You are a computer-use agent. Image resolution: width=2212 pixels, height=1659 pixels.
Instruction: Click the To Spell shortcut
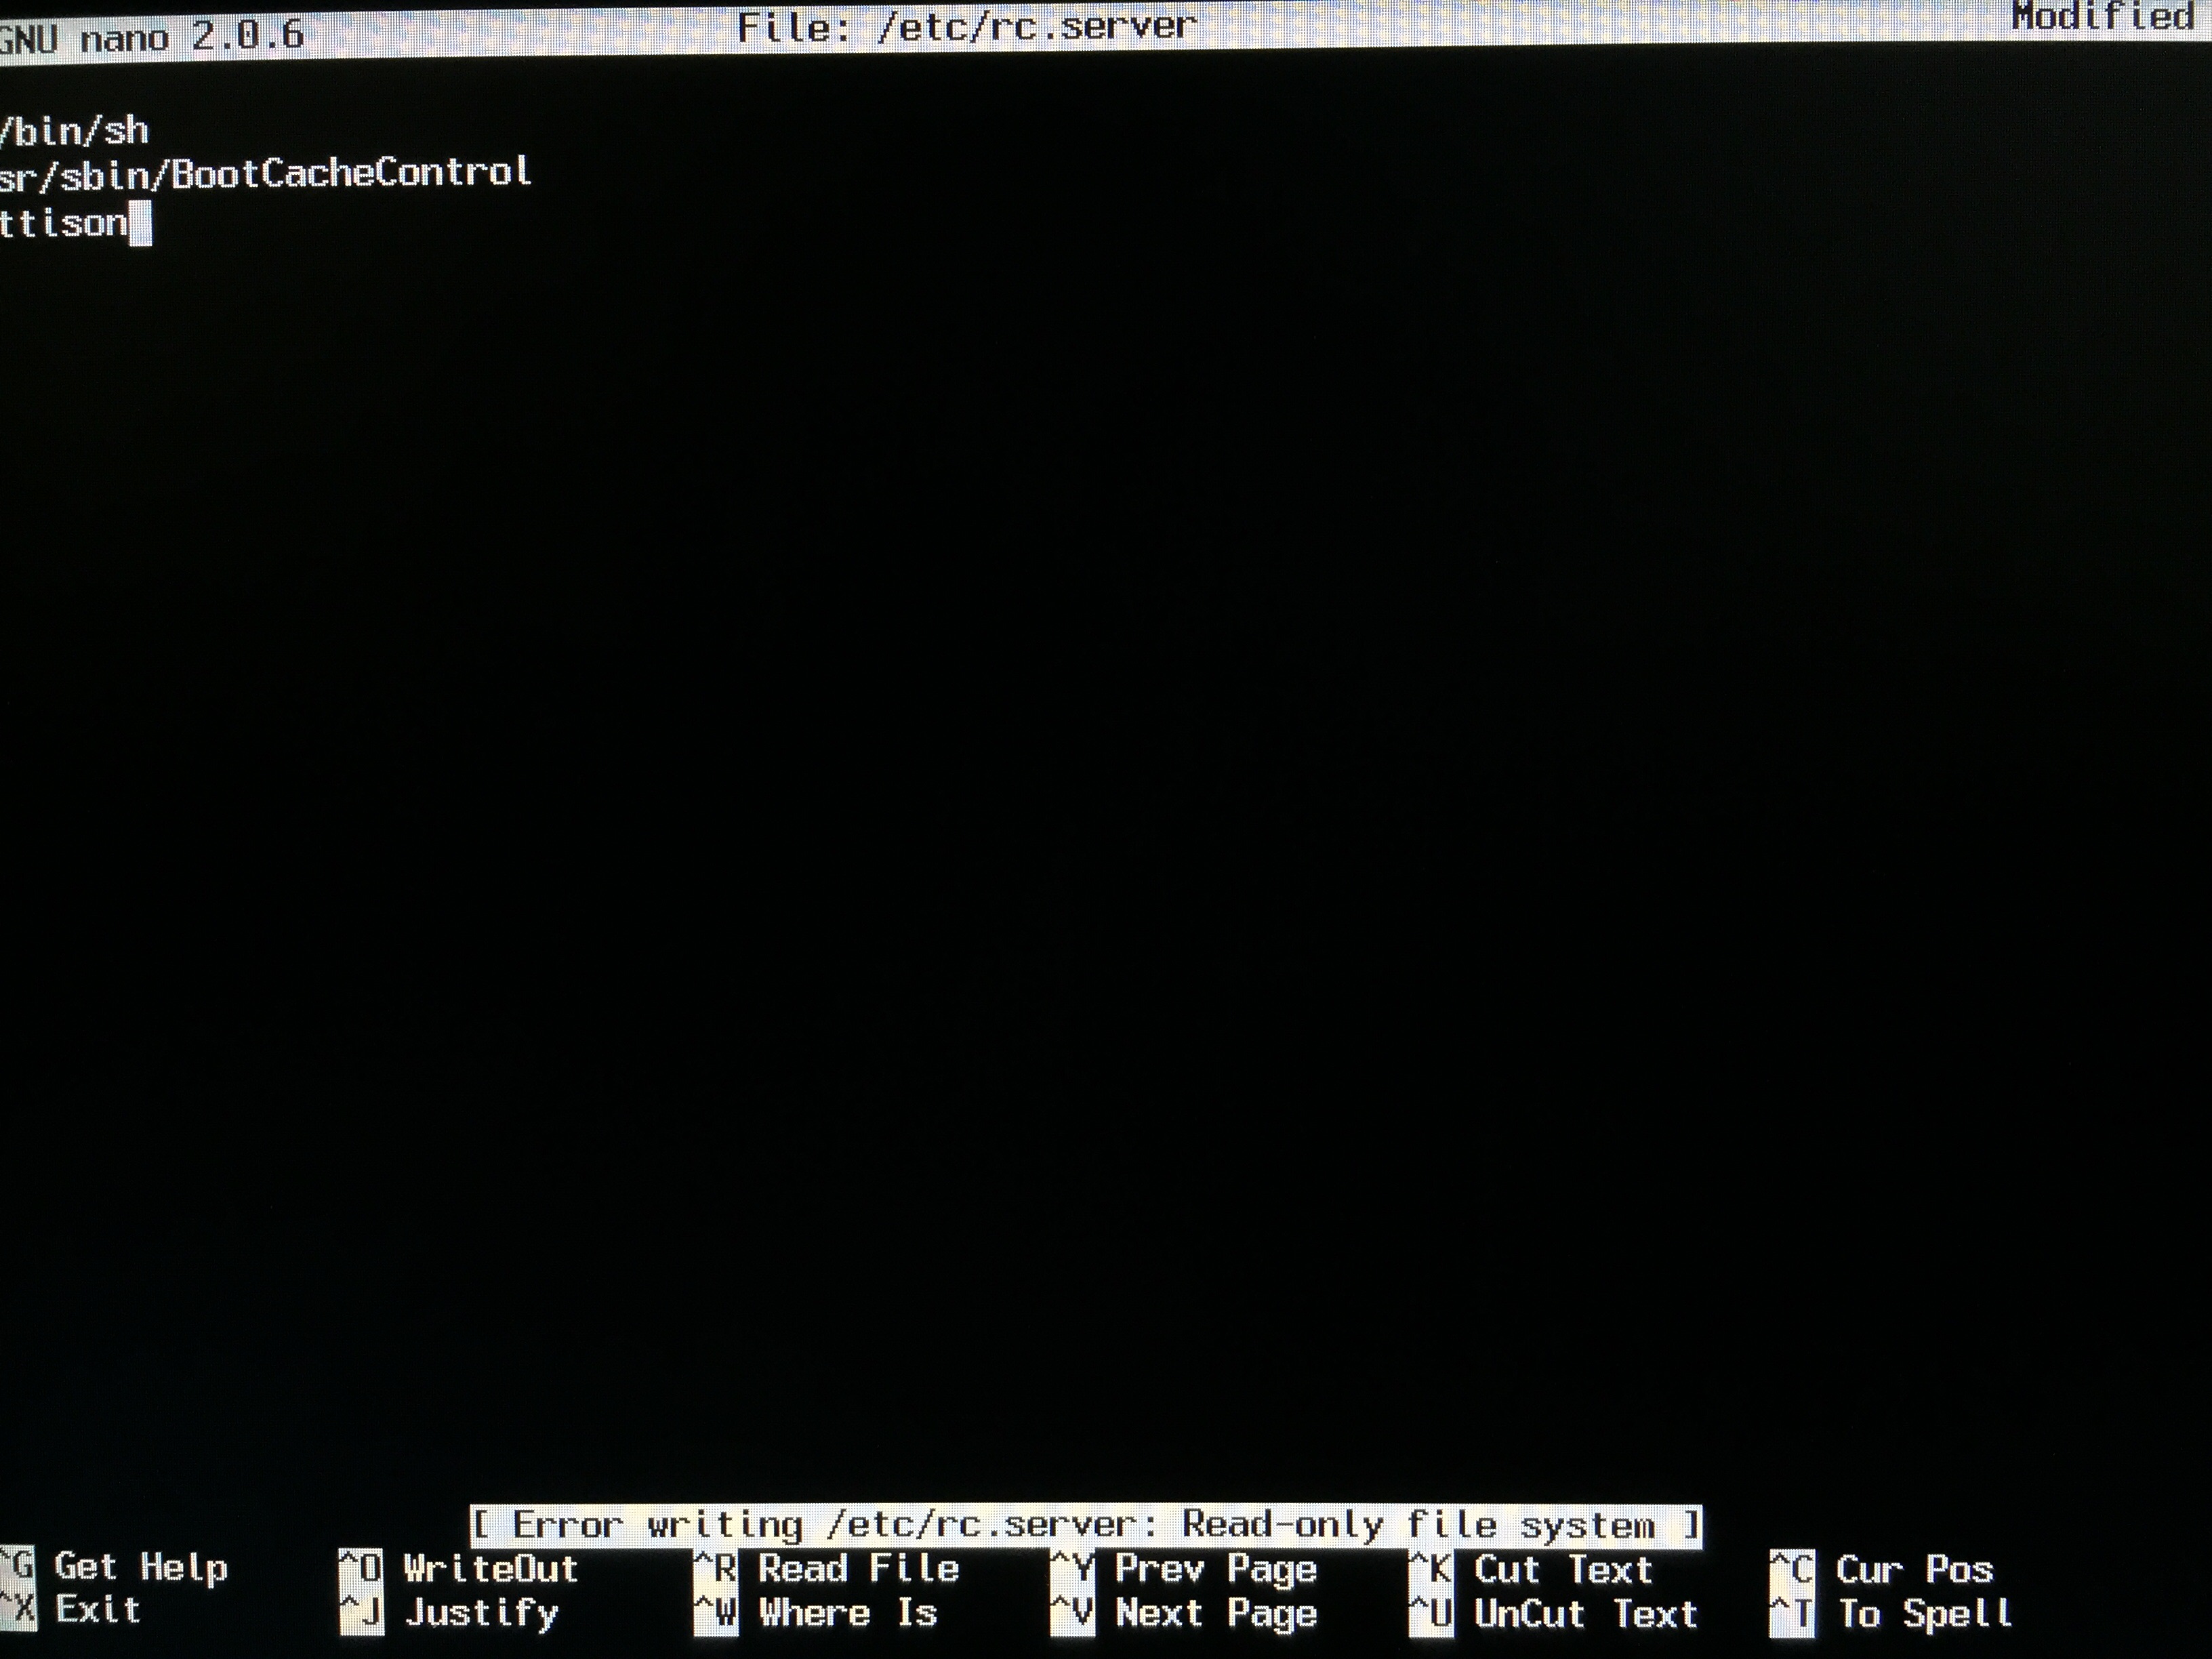[x=1925, y=1614]
